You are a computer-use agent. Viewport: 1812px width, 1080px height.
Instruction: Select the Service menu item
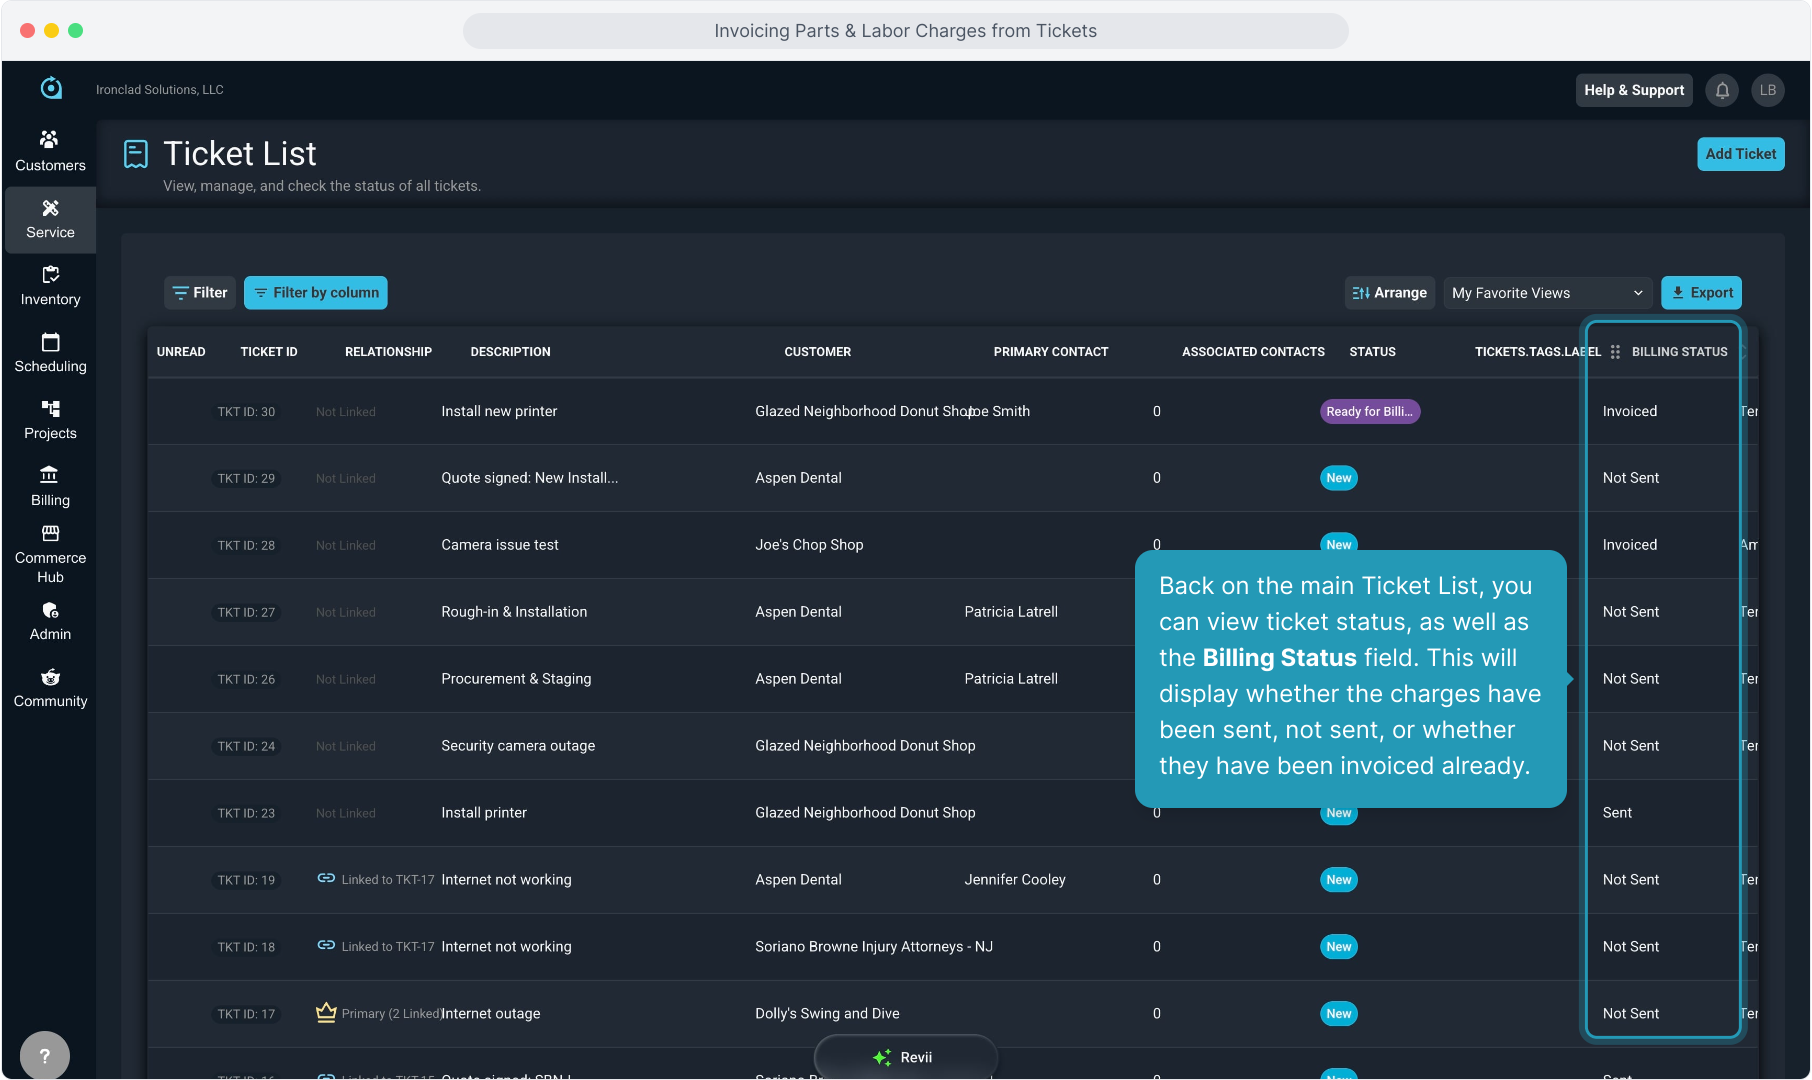pyautogui.click(x=50, y=219)
